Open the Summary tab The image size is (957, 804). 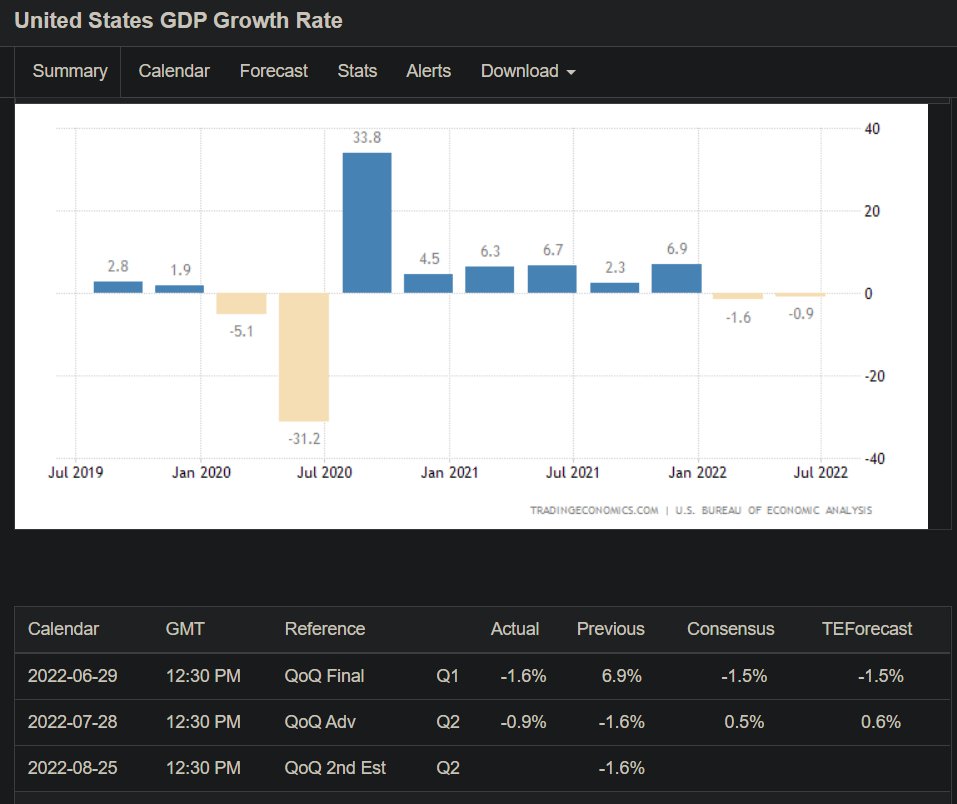70,71
